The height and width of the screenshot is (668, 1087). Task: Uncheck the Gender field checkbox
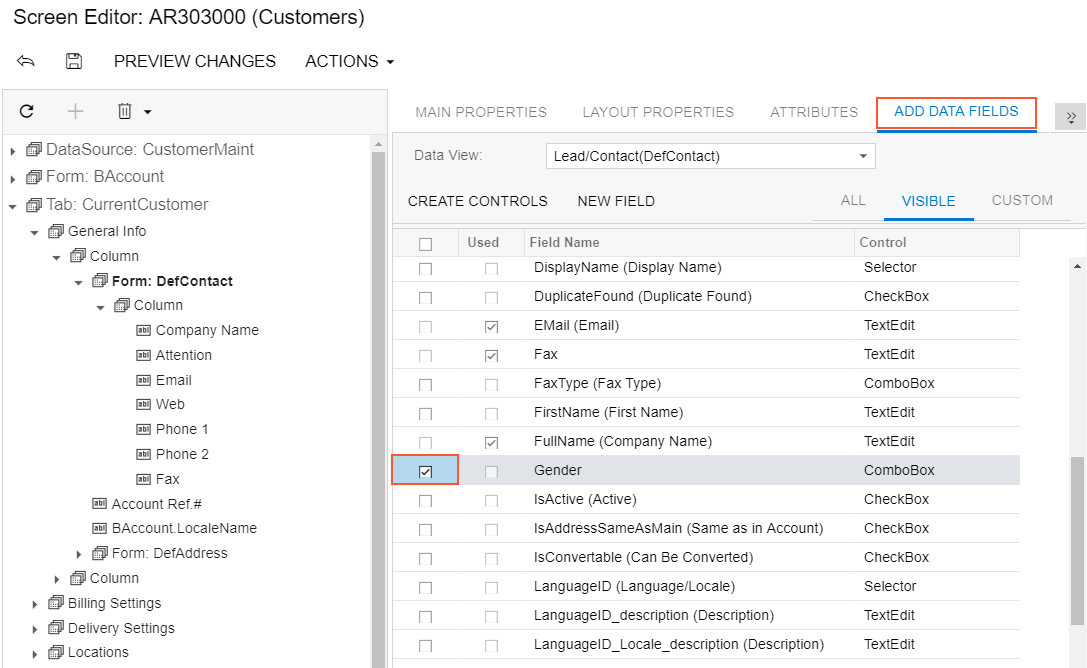pos(425,471)
